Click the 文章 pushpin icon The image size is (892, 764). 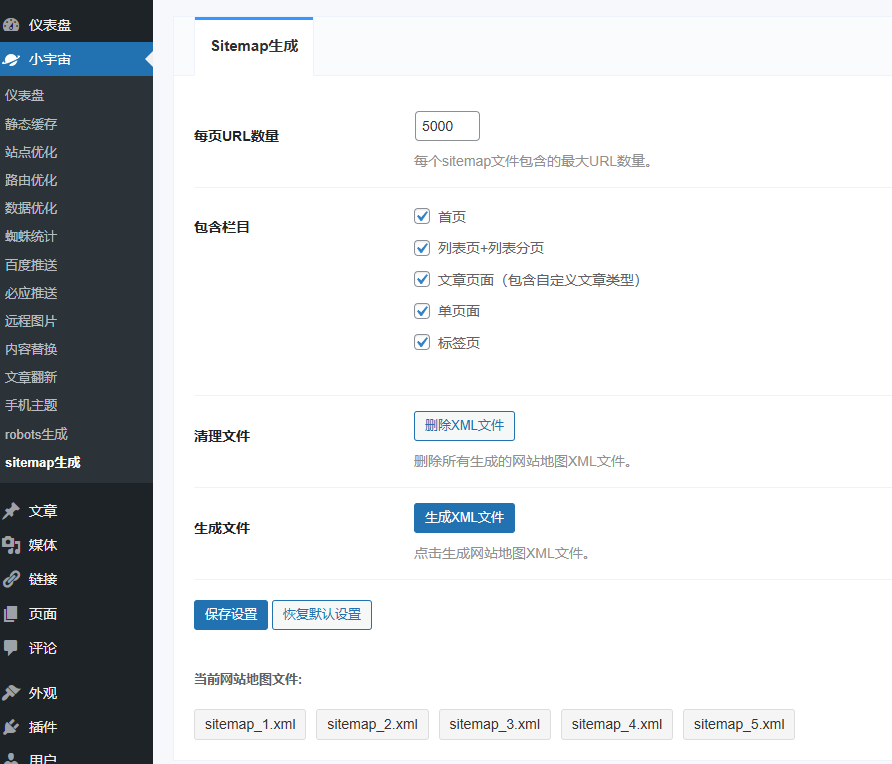tap(11, 511)
